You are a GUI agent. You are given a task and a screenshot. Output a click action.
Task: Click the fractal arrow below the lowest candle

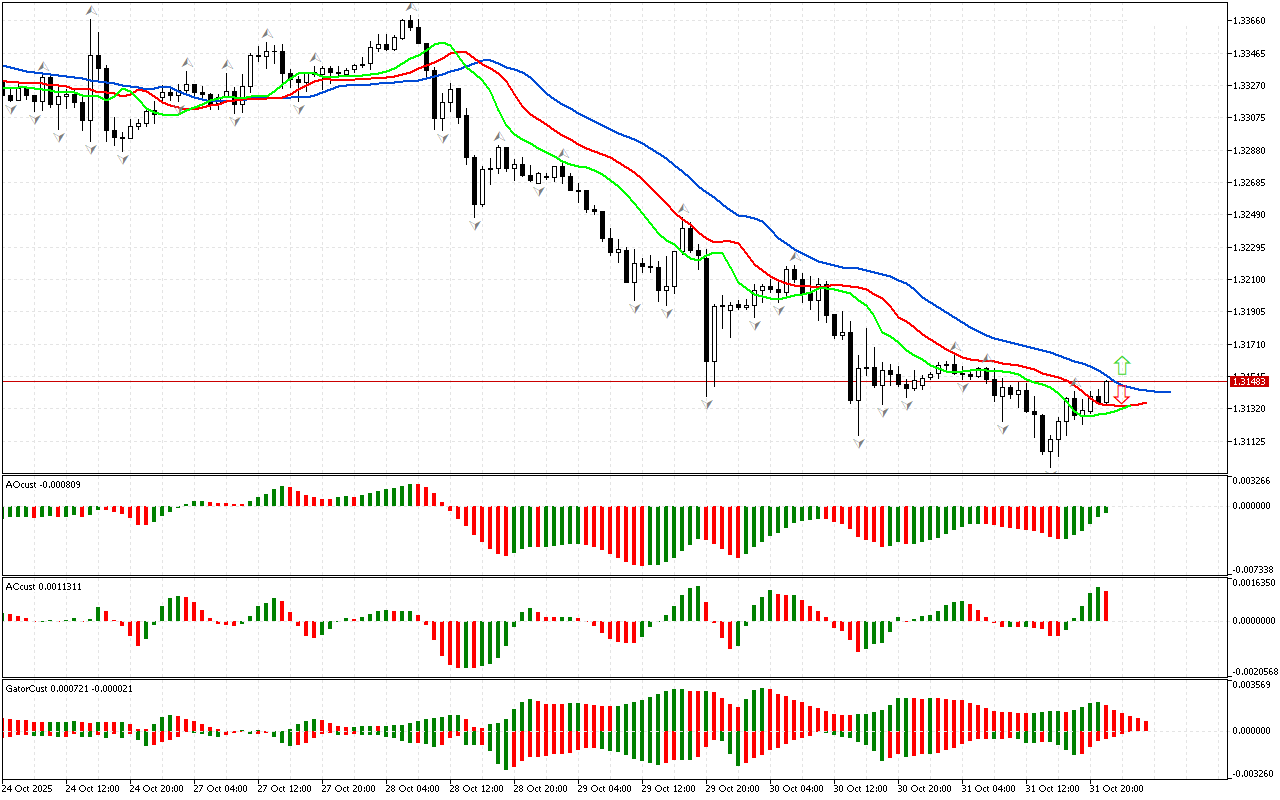(1050, 468)
